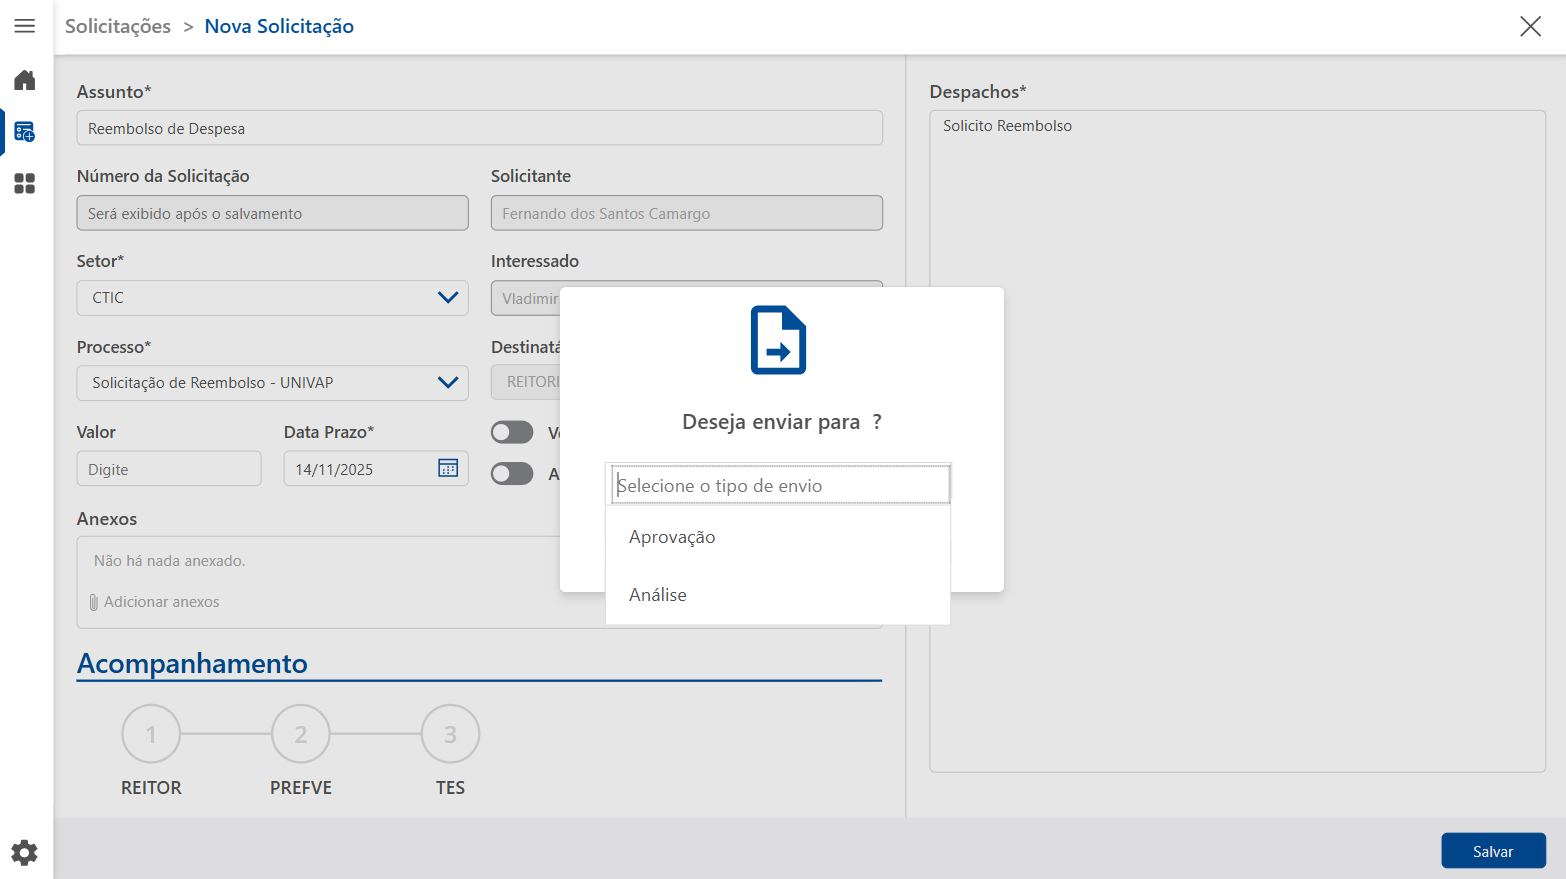
Task: Select the Aprovação option
Action: click(672, 537)
